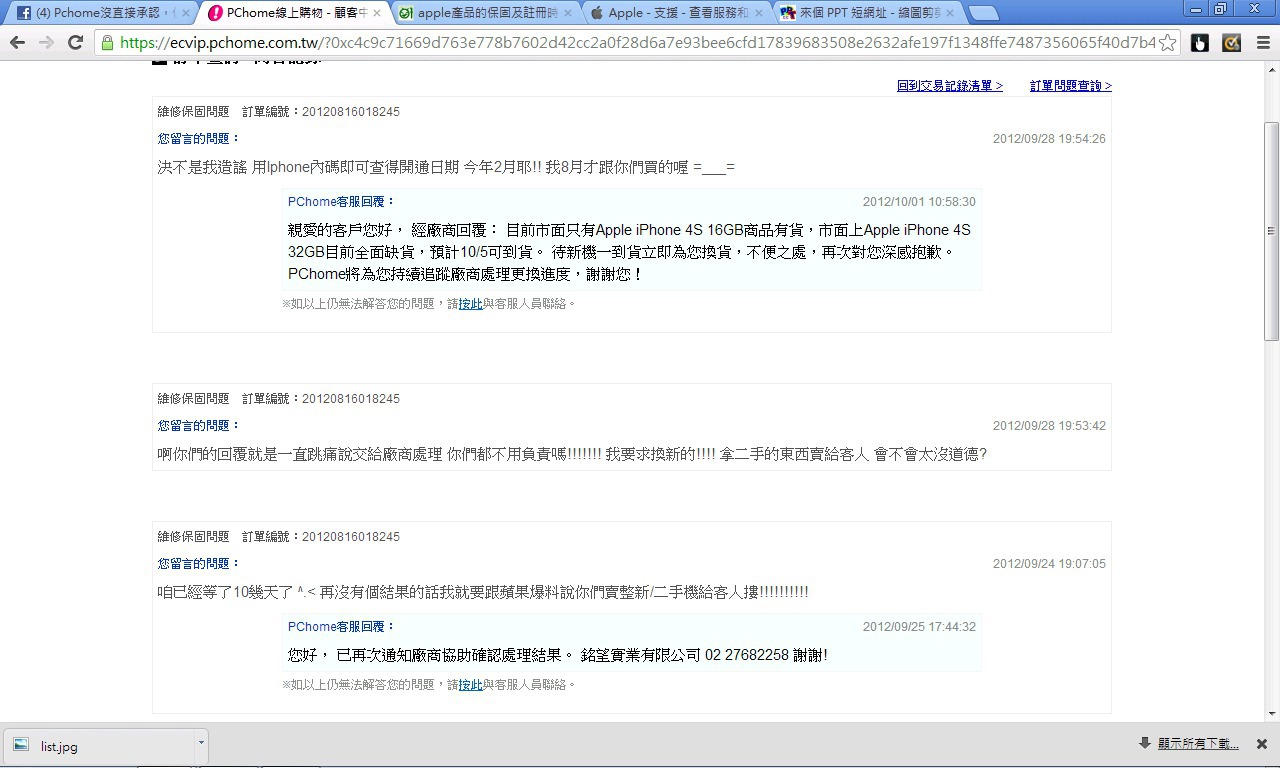The image size is (1280, 768).
Task: Reload the page with the refresh icon
Action: pyautogui.click(x=75, y=43)
